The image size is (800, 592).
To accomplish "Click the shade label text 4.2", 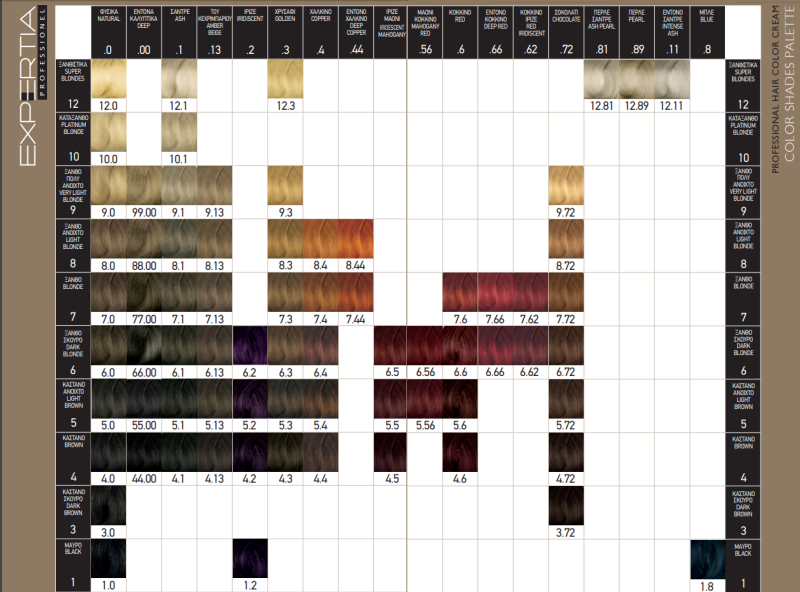I will pos(249,479).
